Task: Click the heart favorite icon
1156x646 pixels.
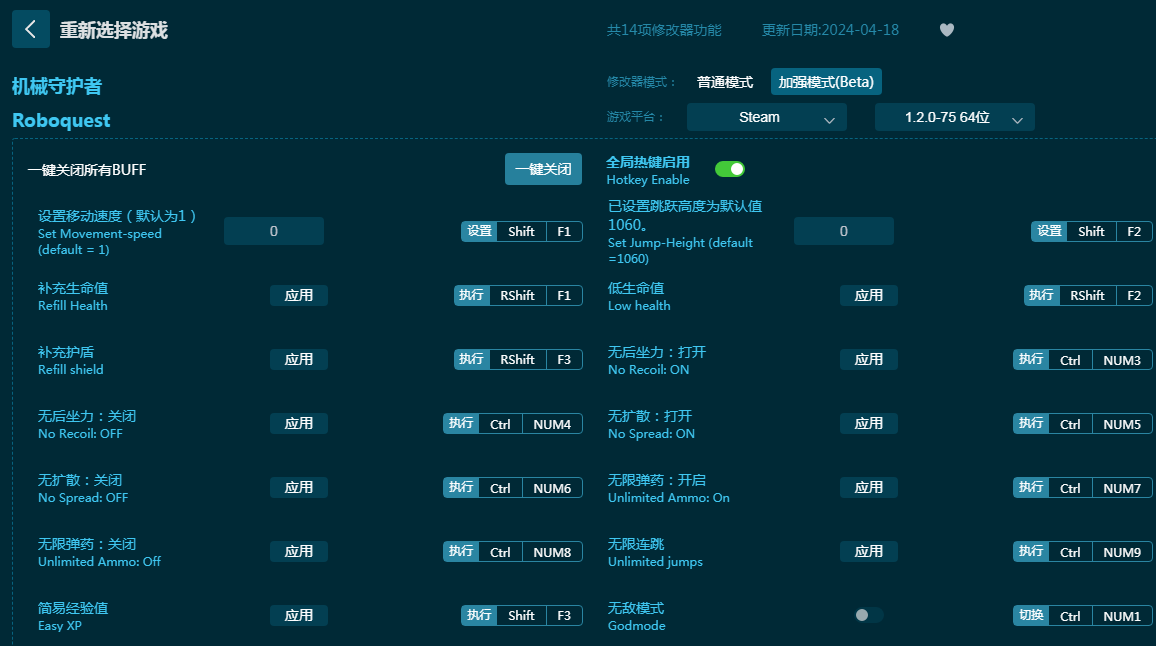Action: pyautogui.click(x=947, y=29)
